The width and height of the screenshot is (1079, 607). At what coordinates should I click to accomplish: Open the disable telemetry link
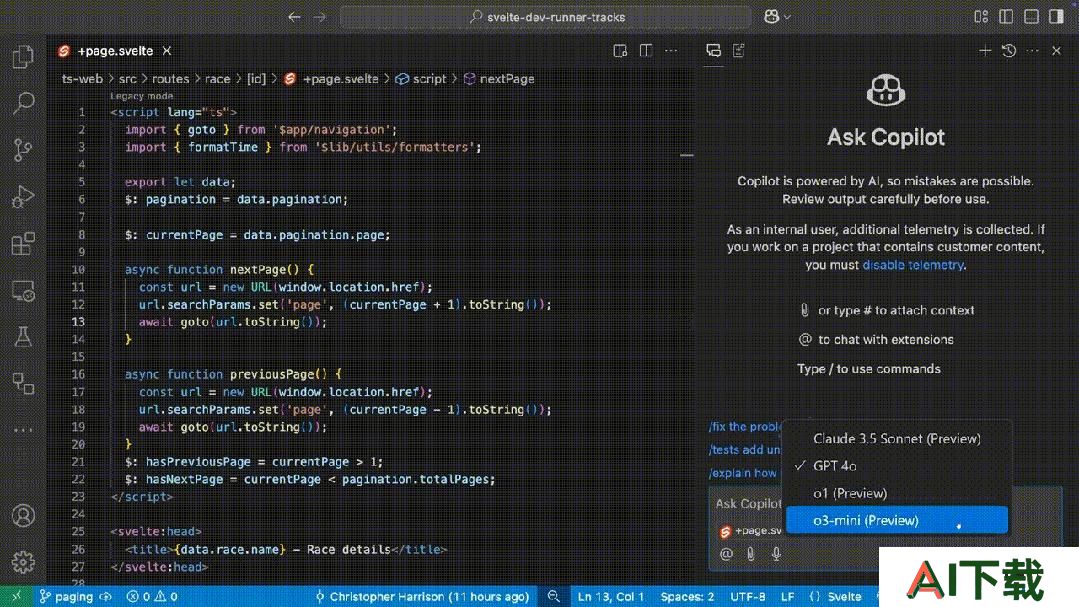point(913,265)
